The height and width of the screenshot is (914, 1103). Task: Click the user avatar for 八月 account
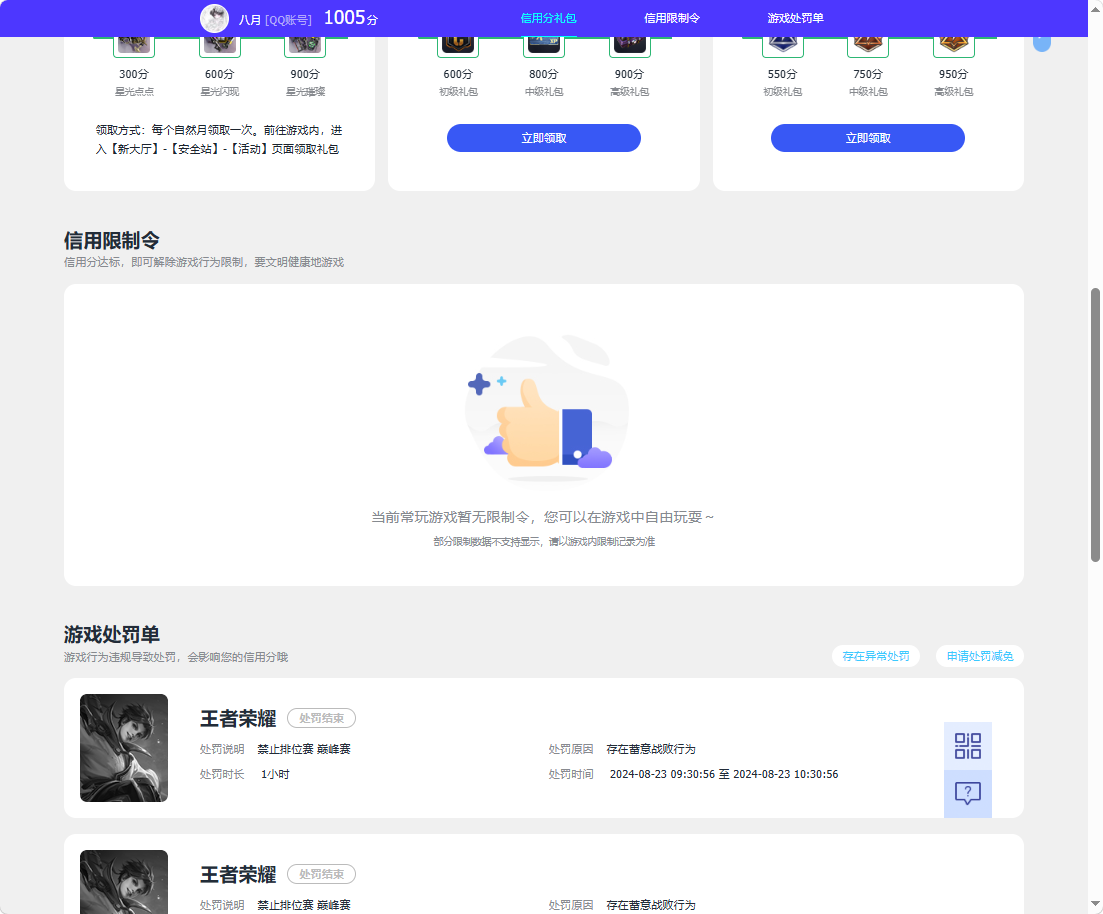point(213,18)
